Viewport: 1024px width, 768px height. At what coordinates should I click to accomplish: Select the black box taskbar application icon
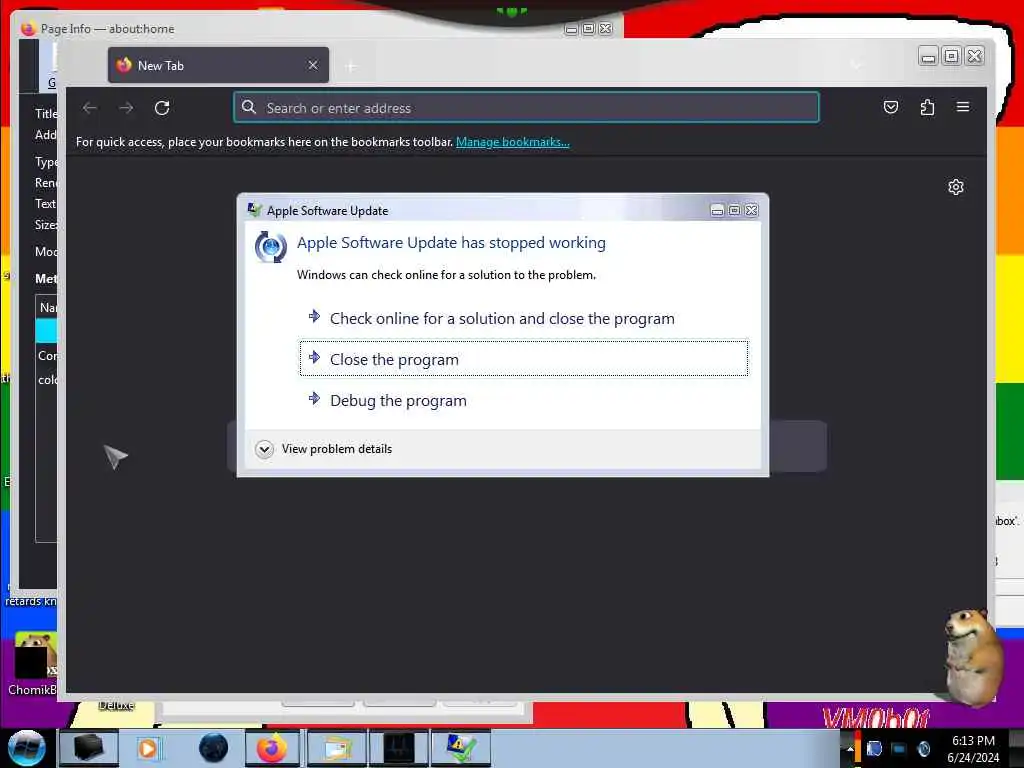coord(88,748)
